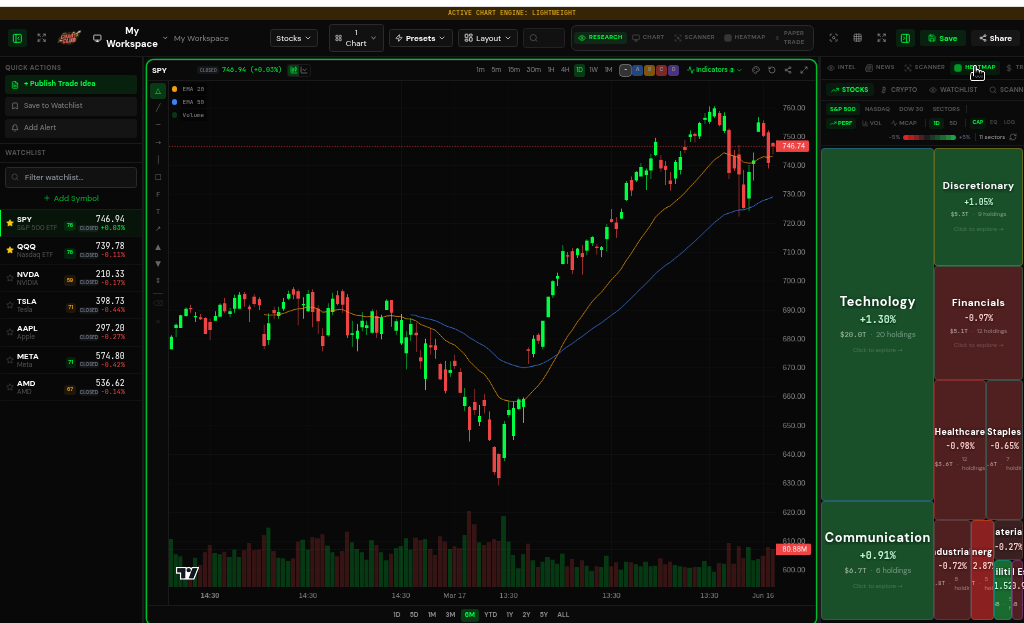The width and height of the screenshot is (1024, 623).
Task: Open the Layout dropdown
Action: pos(488,39)
